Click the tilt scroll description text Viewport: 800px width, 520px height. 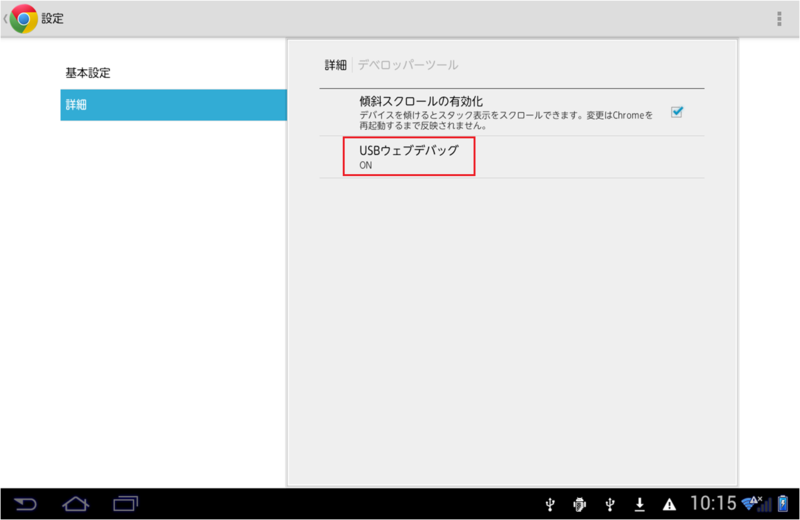506,120
